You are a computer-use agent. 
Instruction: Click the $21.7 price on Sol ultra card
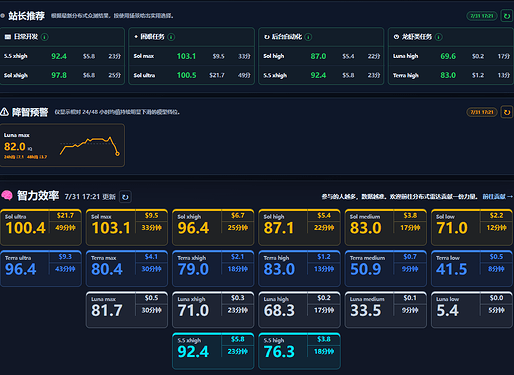65,216
